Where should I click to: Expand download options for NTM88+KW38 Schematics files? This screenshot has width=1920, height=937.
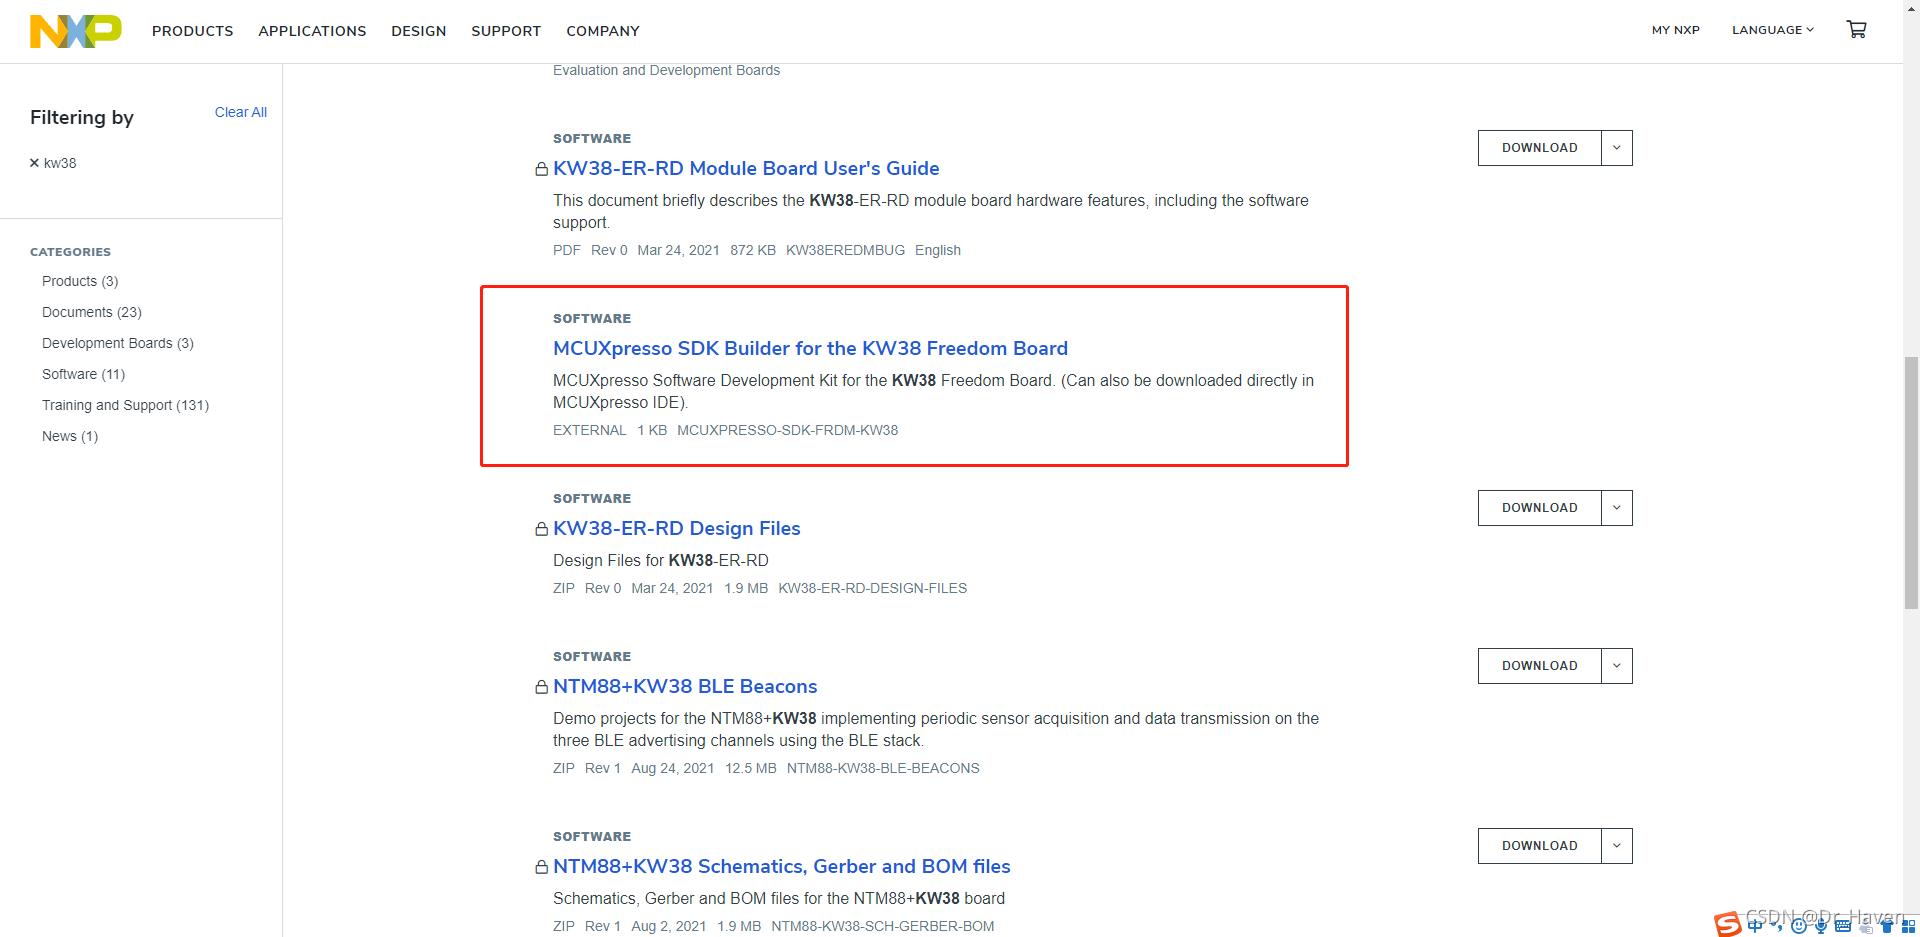pyautogui.click(x=1617, y=846)
